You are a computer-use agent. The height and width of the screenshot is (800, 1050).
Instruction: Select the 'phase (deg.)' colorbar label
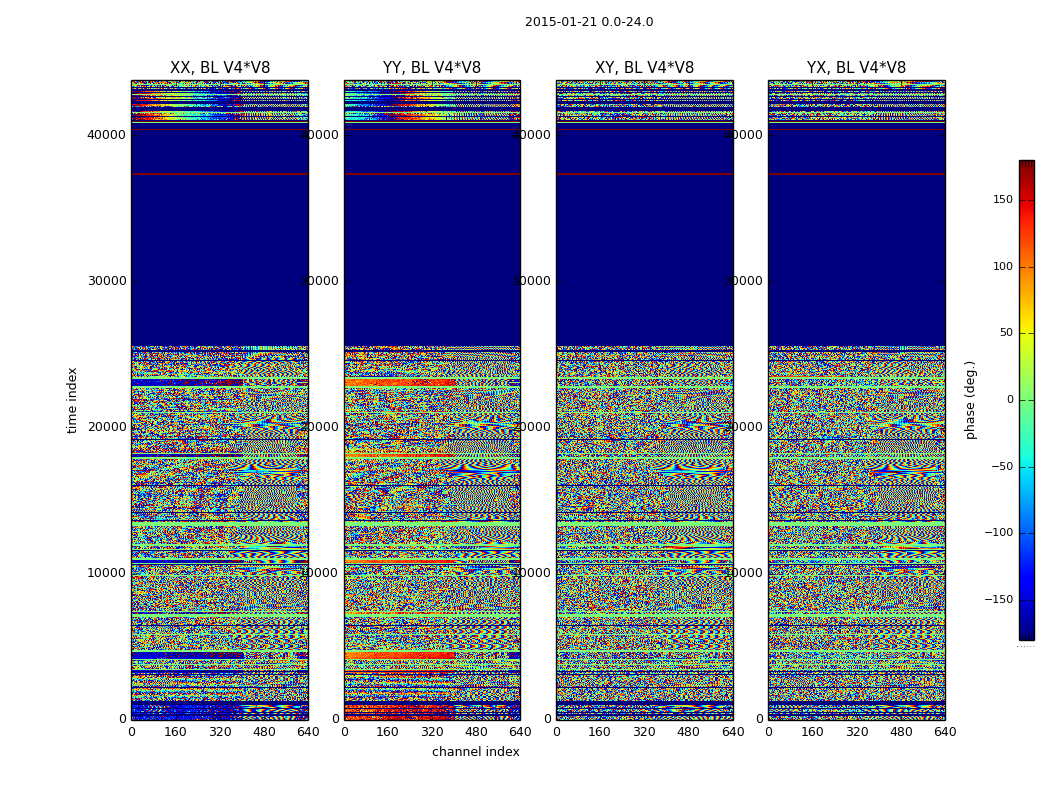tap(970, 400)
